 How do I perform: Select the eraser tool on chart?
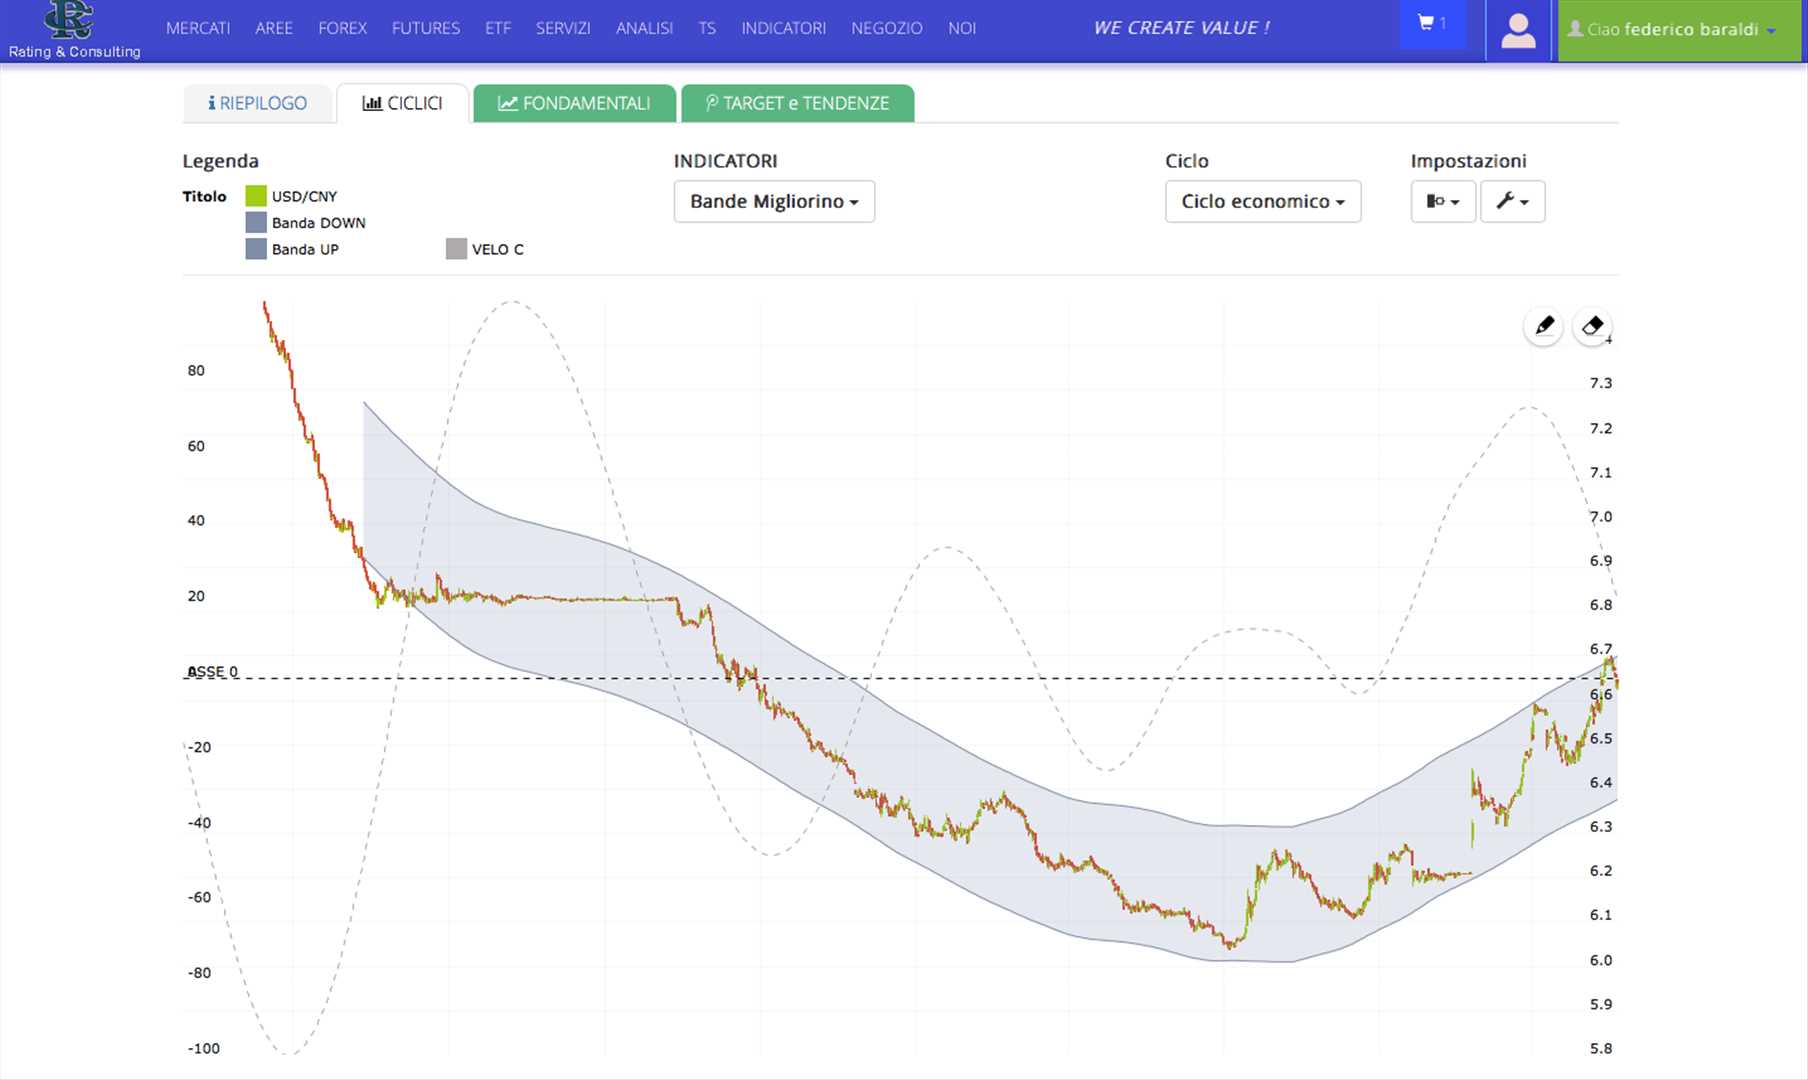1592,326
